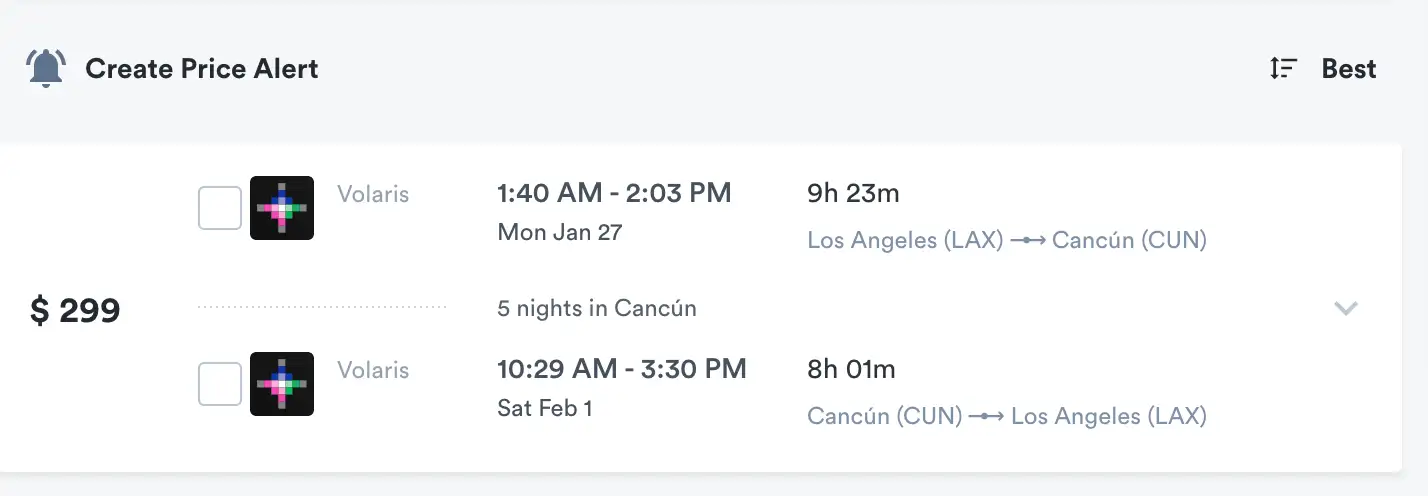Click the 5 nights in Cancún label
The height and width of the screenshot is (496, 1428).
[x=596, y=308]
